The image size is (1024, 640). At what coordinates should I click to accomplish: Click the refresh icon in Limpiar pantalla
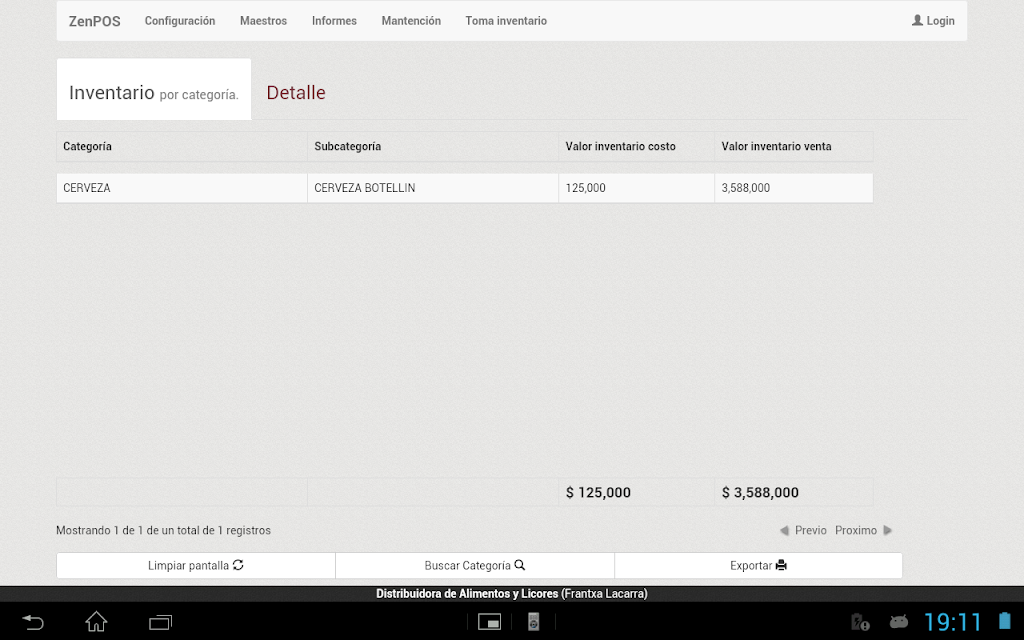pyautogui.click(x=238, y=565)
